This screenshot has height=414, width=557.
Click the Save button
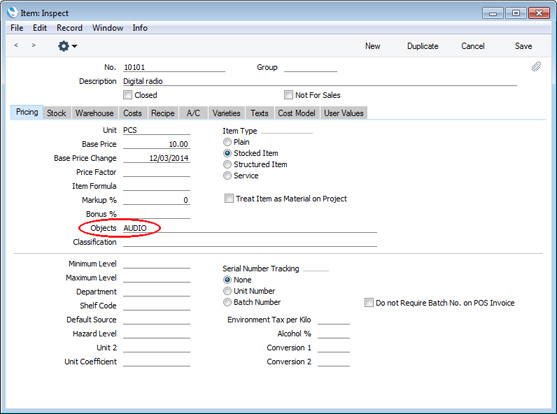pos(523,46)
